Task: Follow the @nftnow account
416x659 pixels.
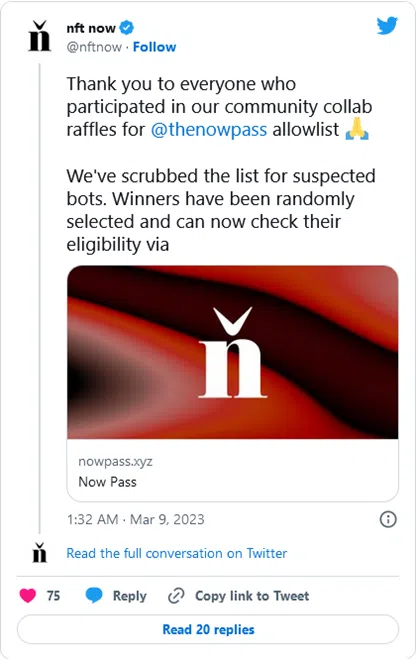Action: coord(154,47)
